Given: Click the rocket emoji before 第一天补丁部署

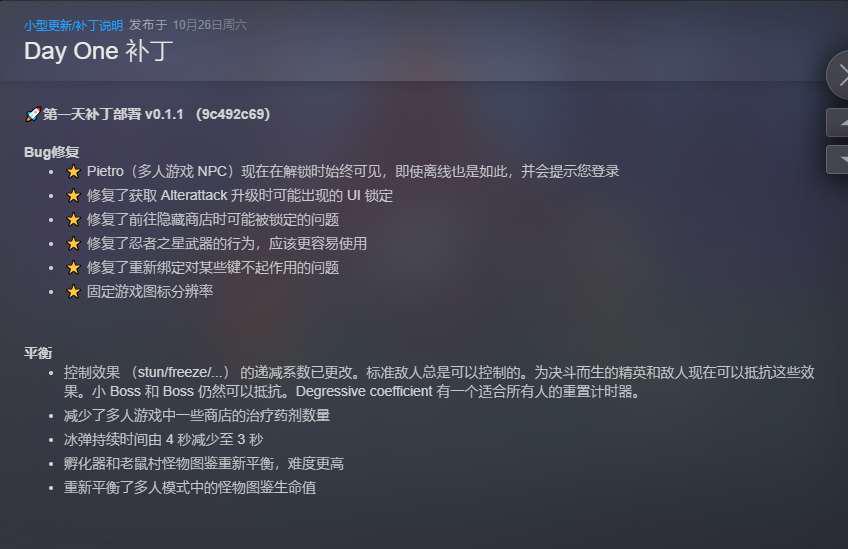Looking at the screenshot, I should coord(32,114).
